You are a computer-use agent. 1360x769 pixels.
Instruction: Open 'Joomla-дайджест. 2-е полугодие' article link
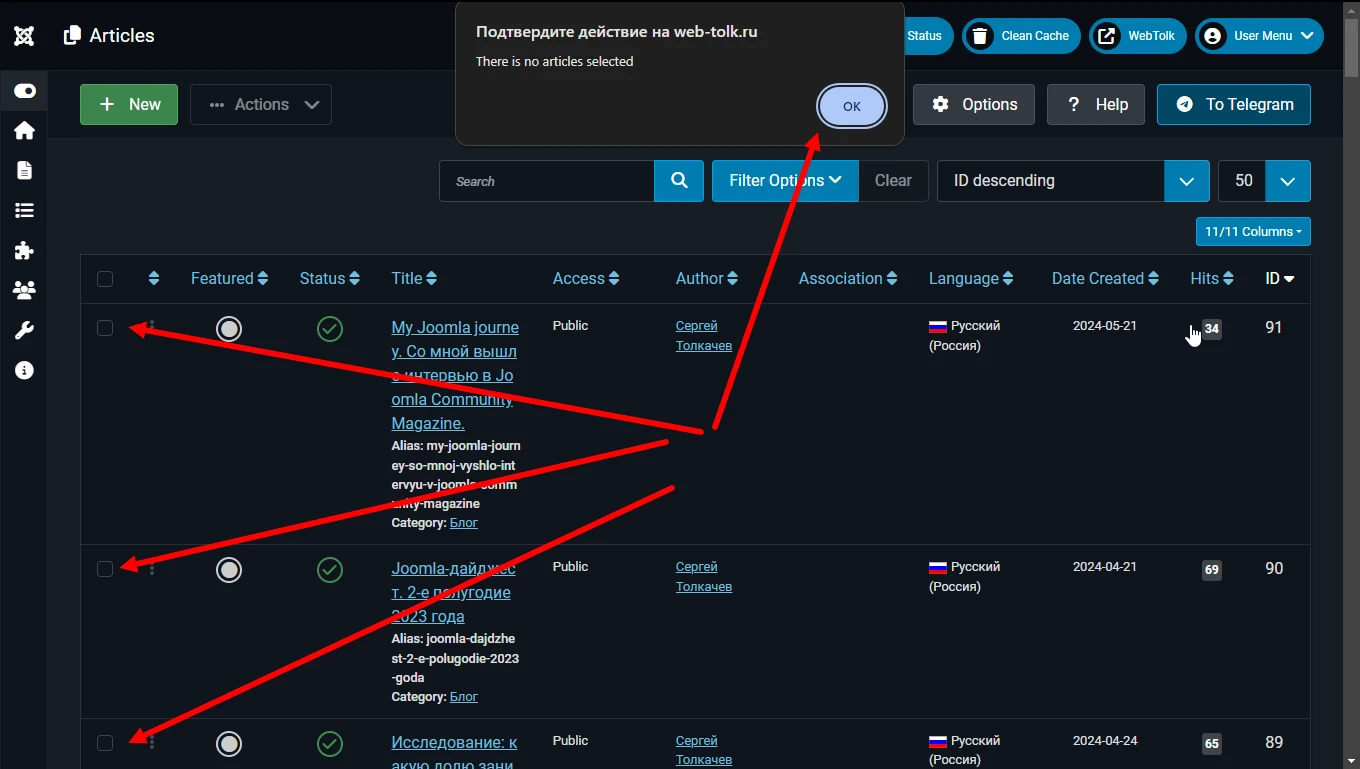[453, 592]
